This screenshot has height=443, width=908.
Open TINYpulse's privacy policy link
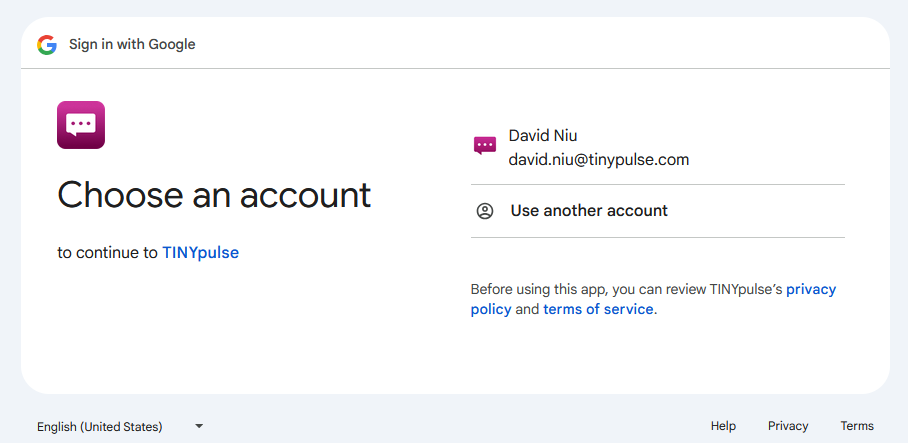(x=653, y=299)
